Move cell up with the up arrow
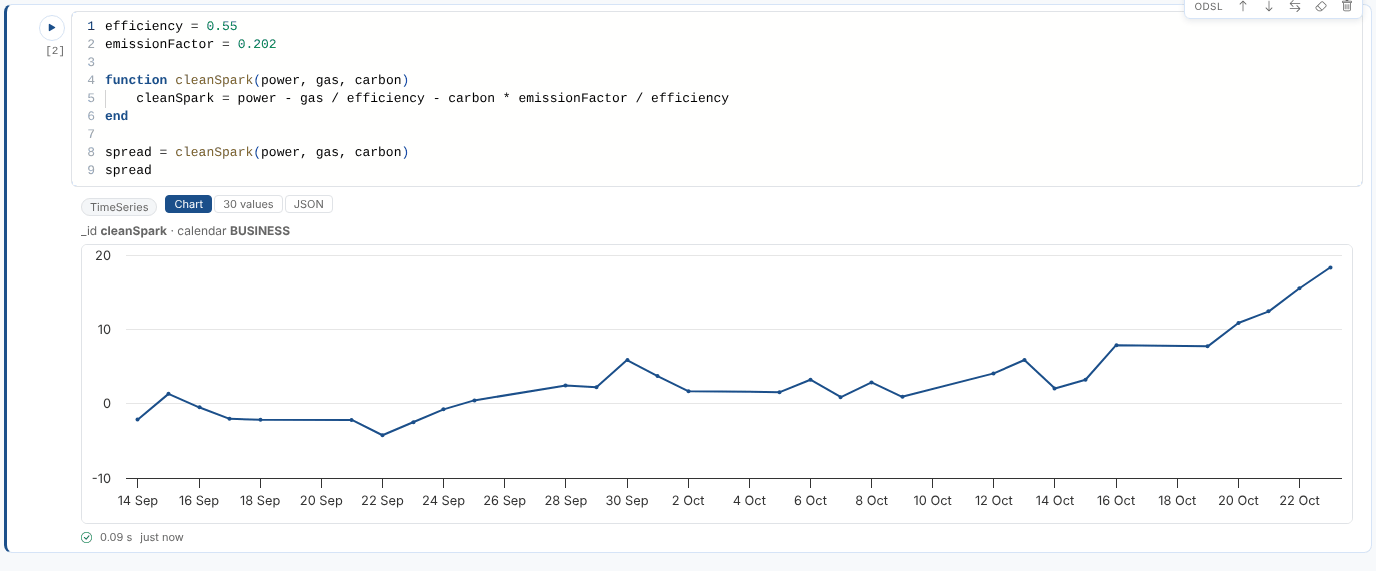 tap(1243, 6)
